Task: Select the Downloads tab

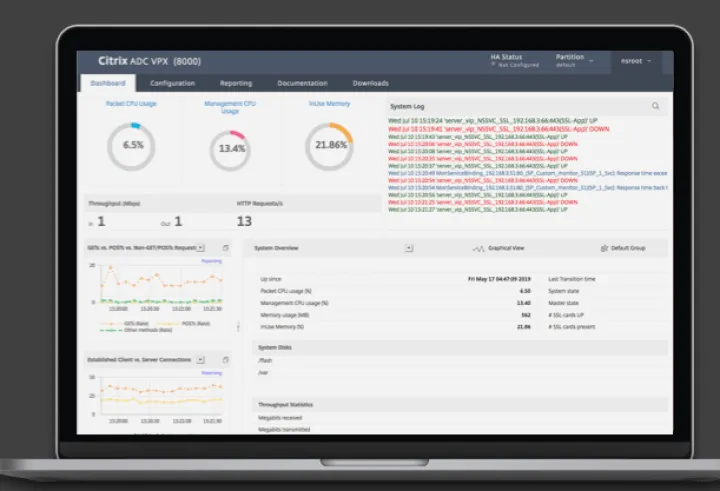Action: click(370, 83)
